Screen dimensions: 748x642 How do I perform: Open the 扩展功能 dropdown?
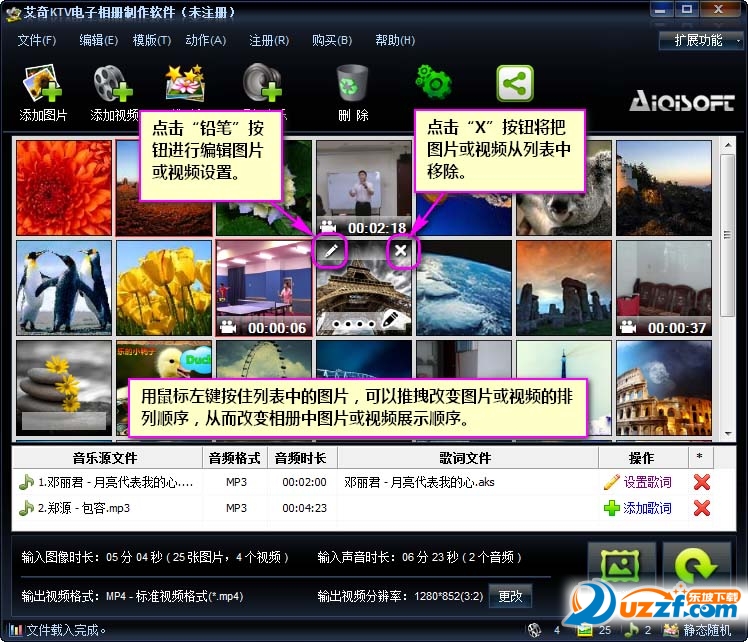701,41
